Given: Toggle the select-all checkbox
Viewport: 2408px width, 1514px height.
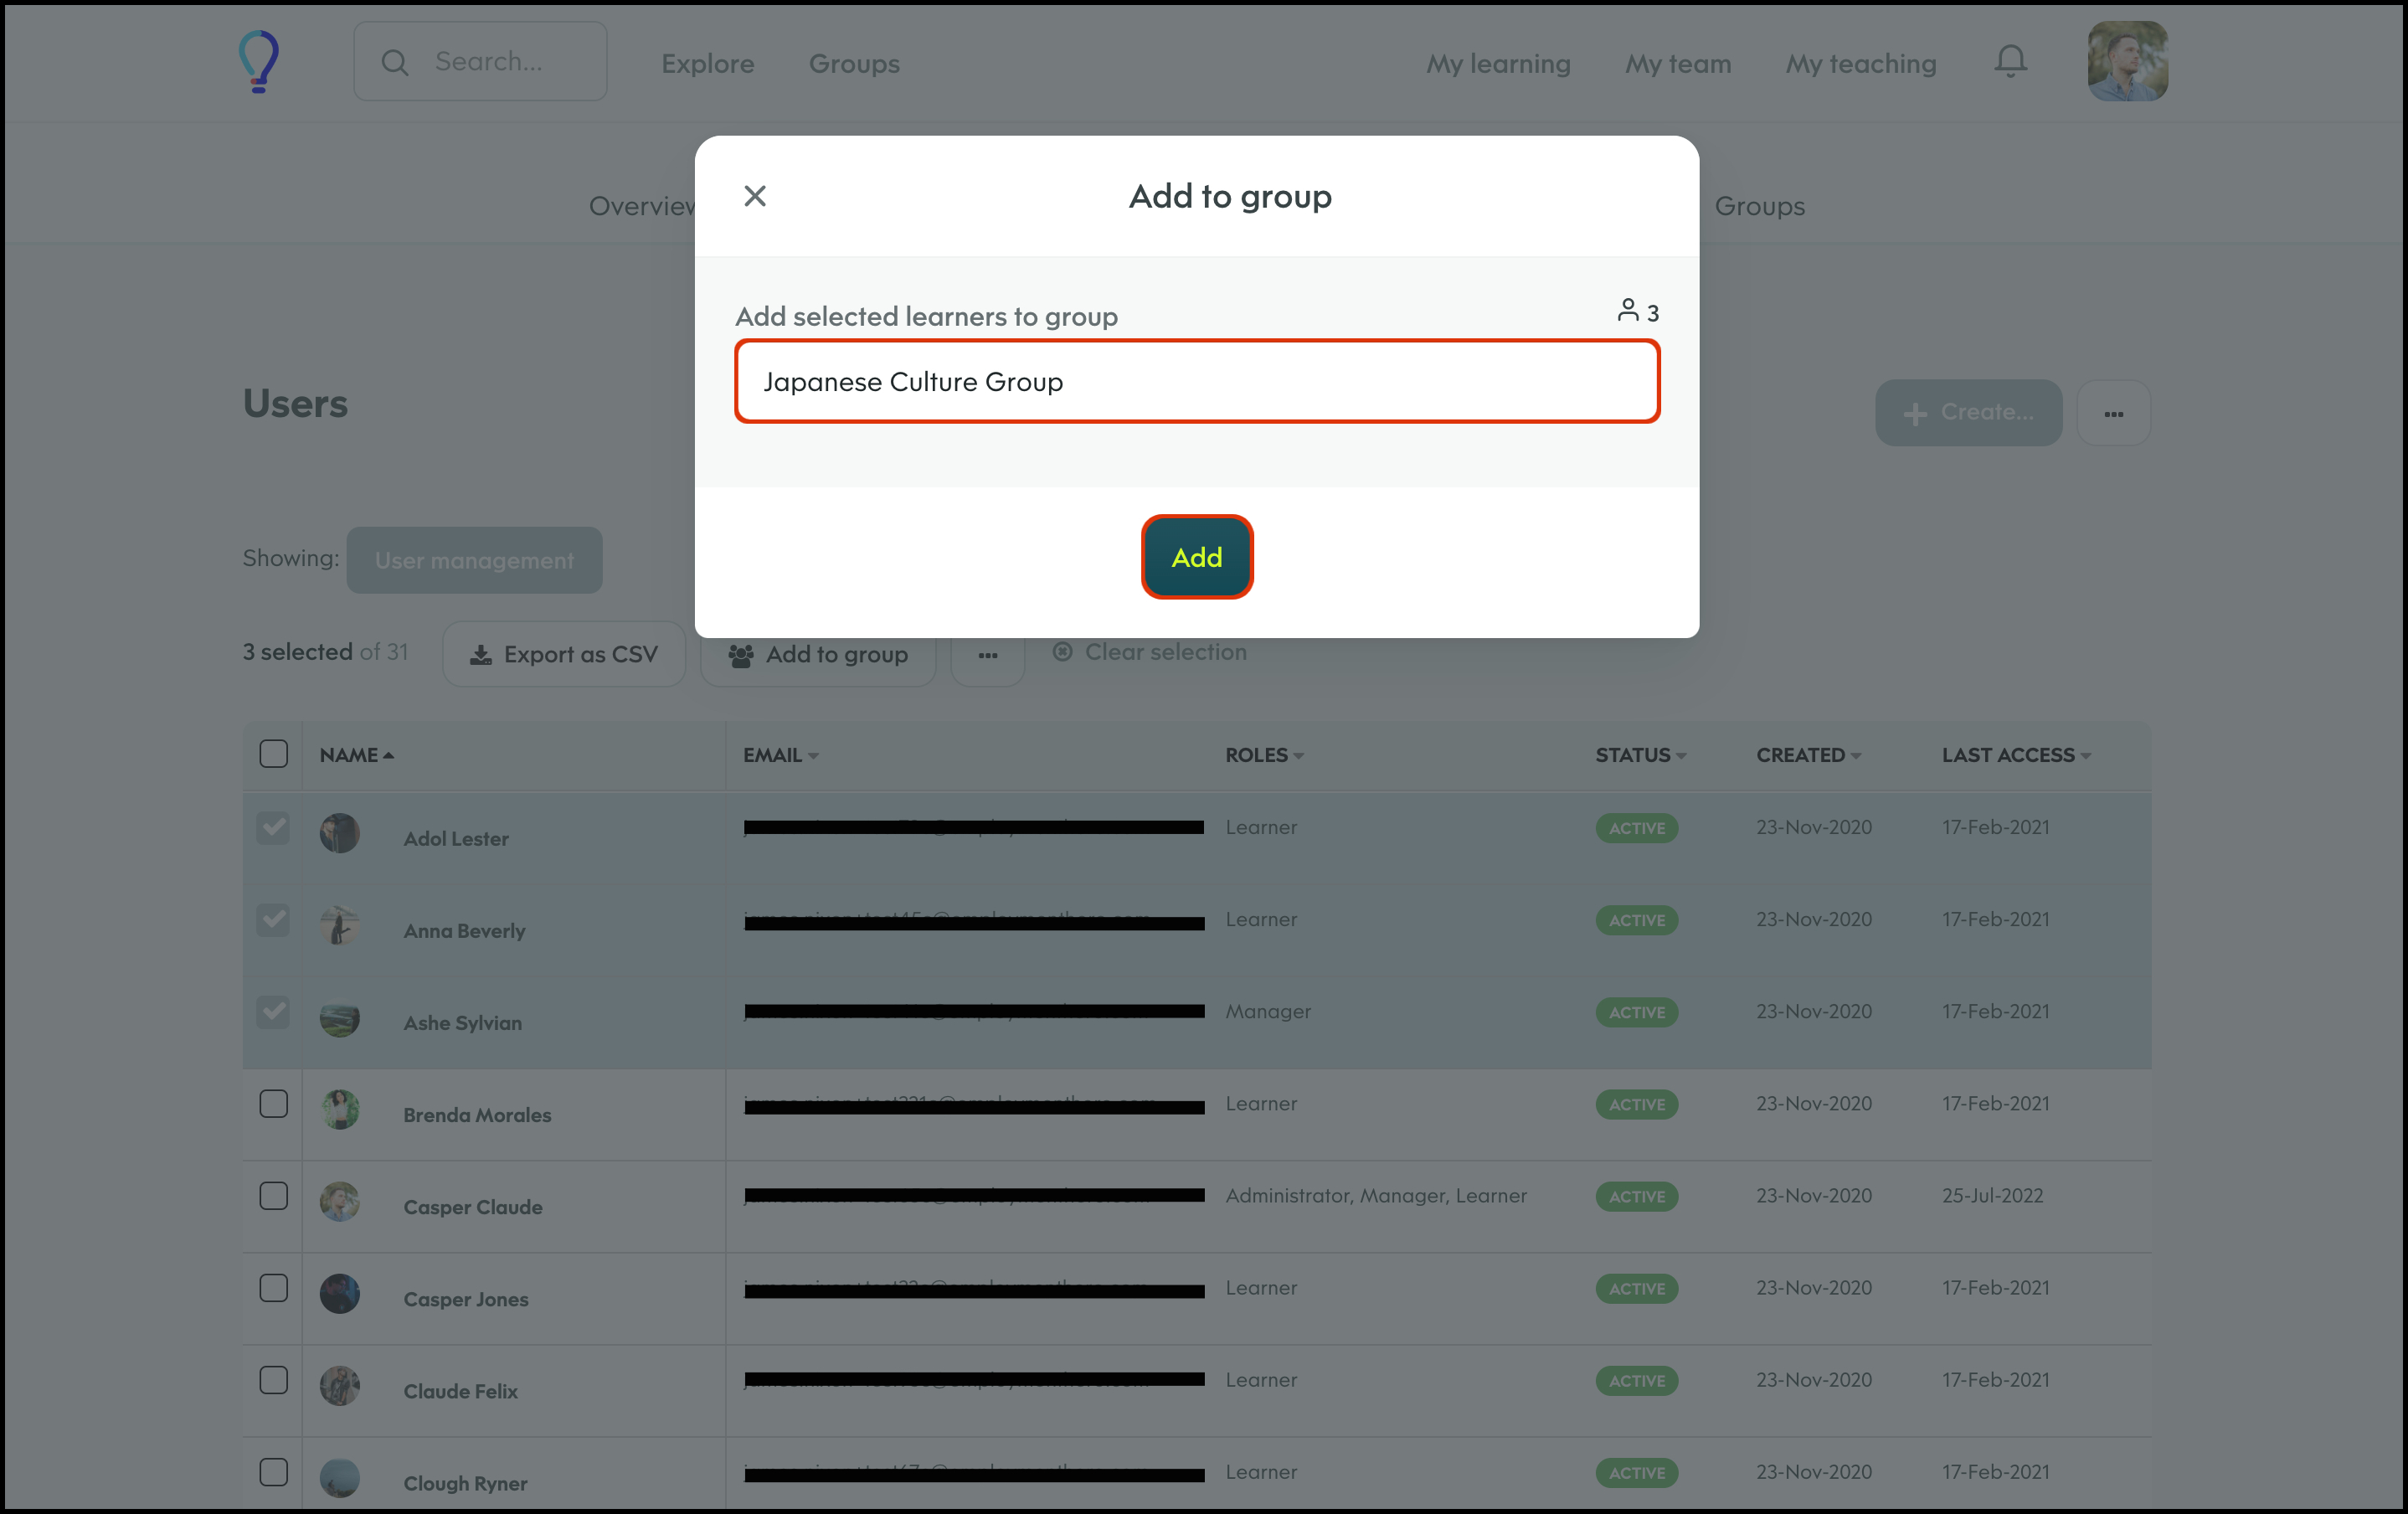Looking at the screenshot, I should 273,753.
